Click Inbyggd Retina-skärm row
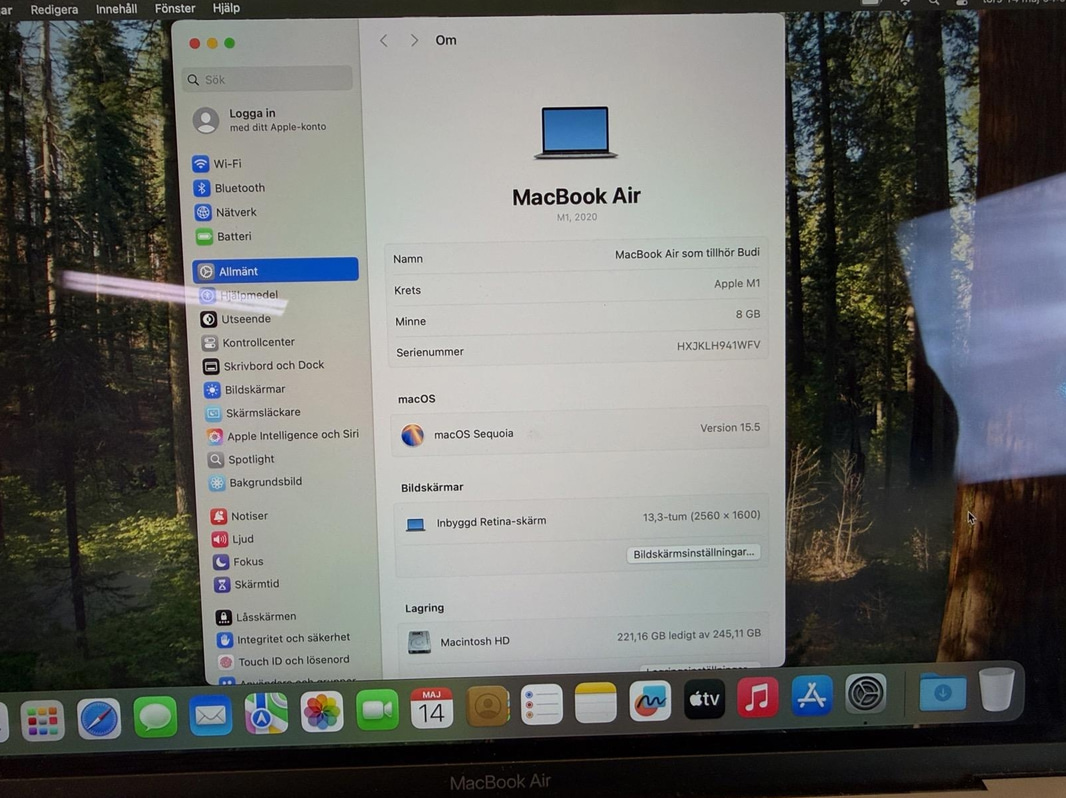 coord(582,520)
